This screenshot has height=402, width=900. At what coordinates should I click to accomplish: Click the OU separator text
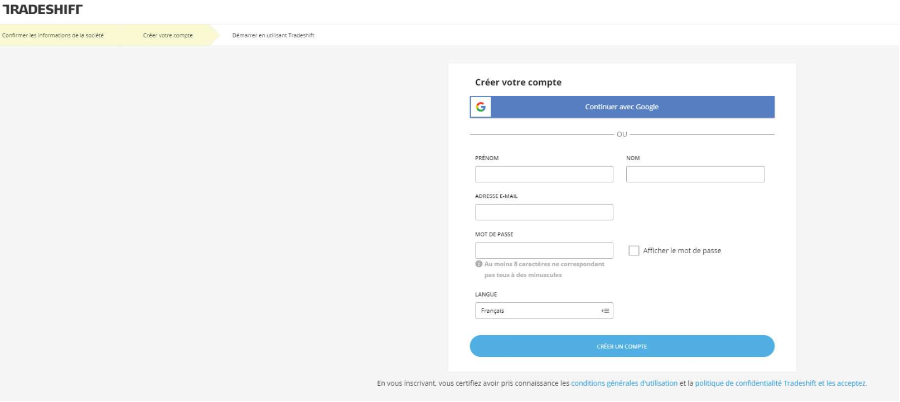[x=622, y=134]
